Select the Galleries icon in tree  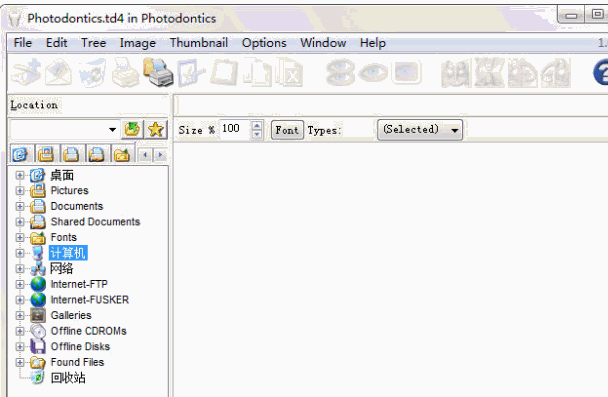pos(38,315)
